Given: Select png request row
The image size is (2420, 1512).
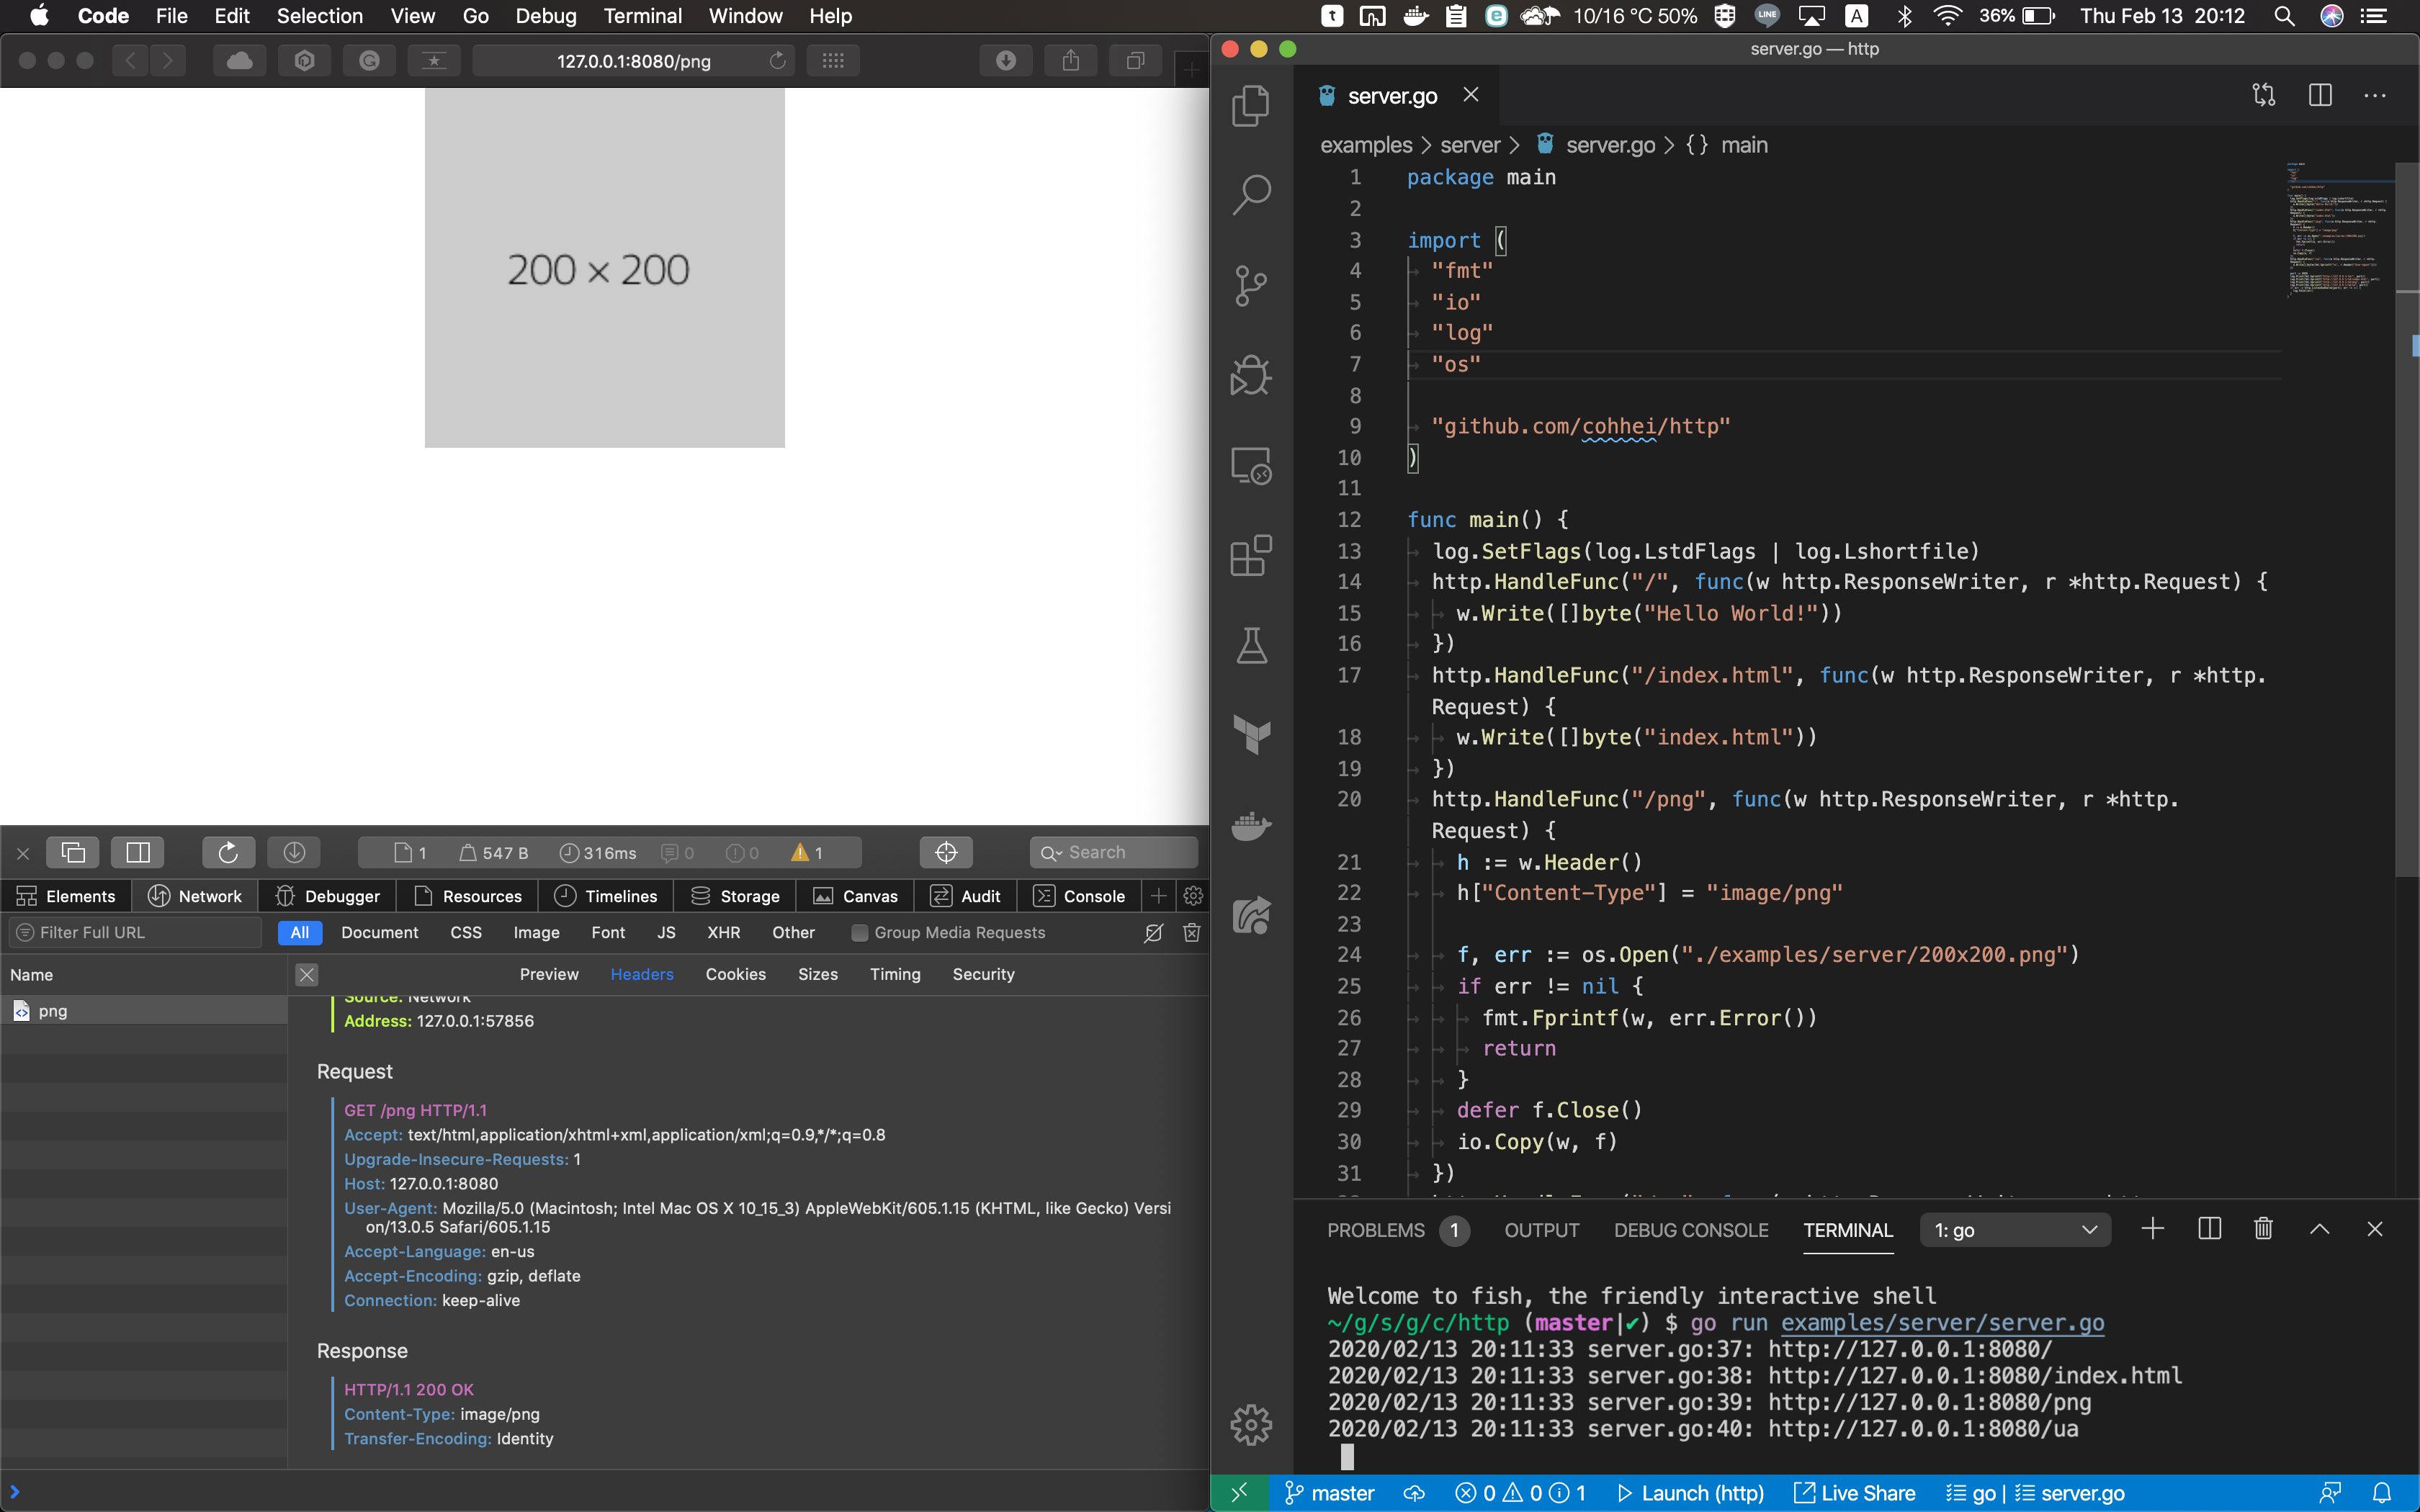Looking at the screenshot, I should click(x=144, y=1011).
